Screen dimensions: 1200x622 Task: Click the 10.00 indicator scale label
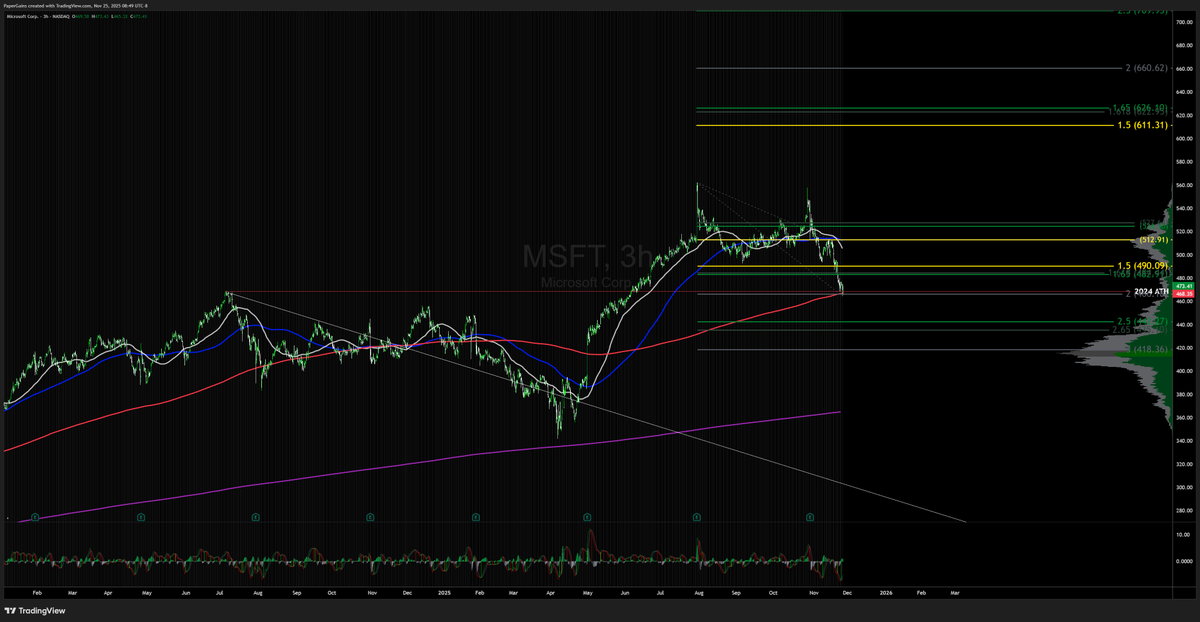[x=1185, y=535]
